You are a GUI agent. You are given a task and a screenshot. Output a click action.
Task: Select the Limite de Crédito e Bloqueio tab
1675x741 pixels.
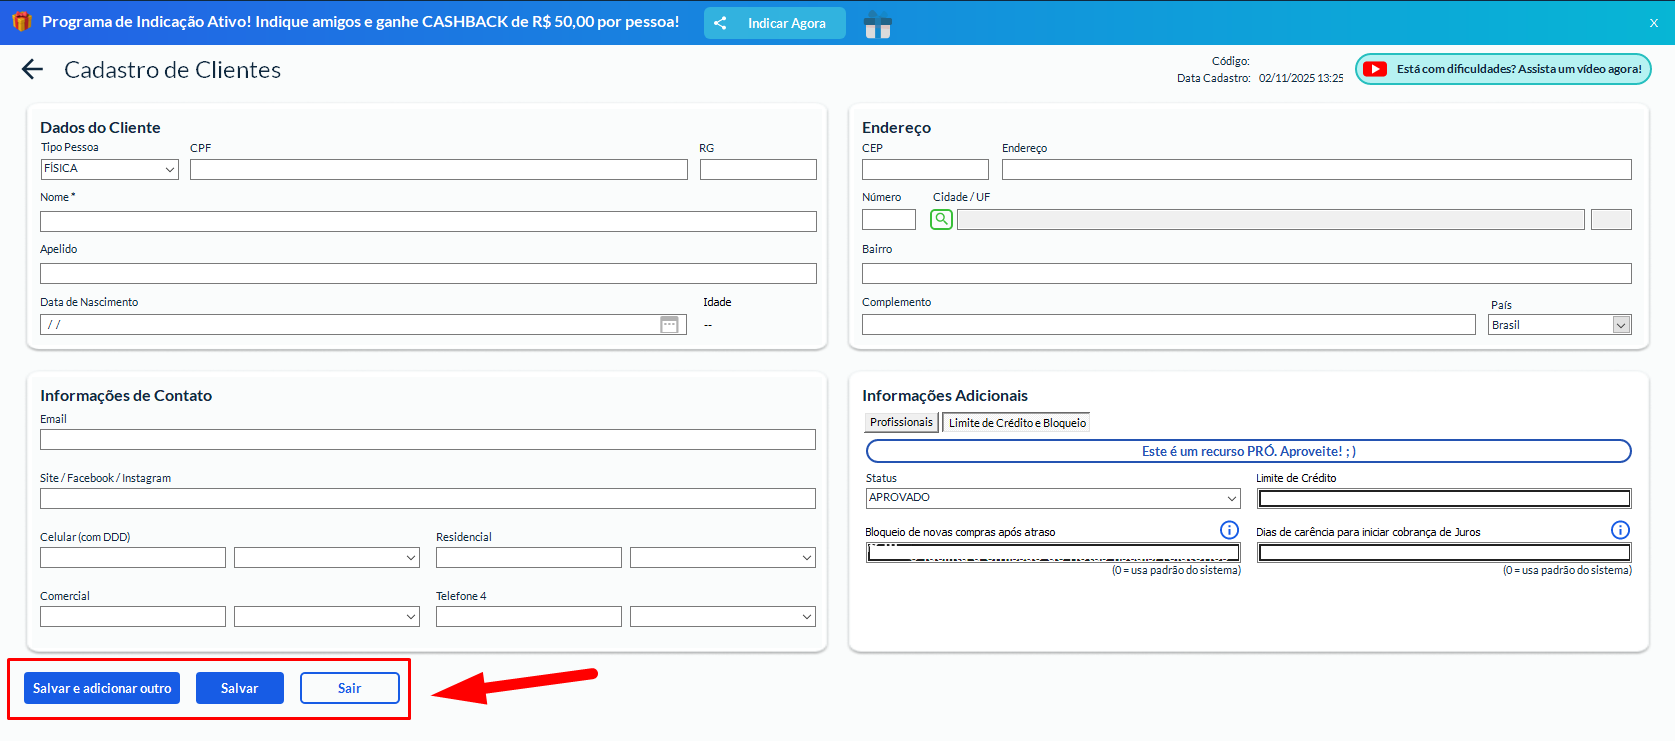pos(1016,423)
